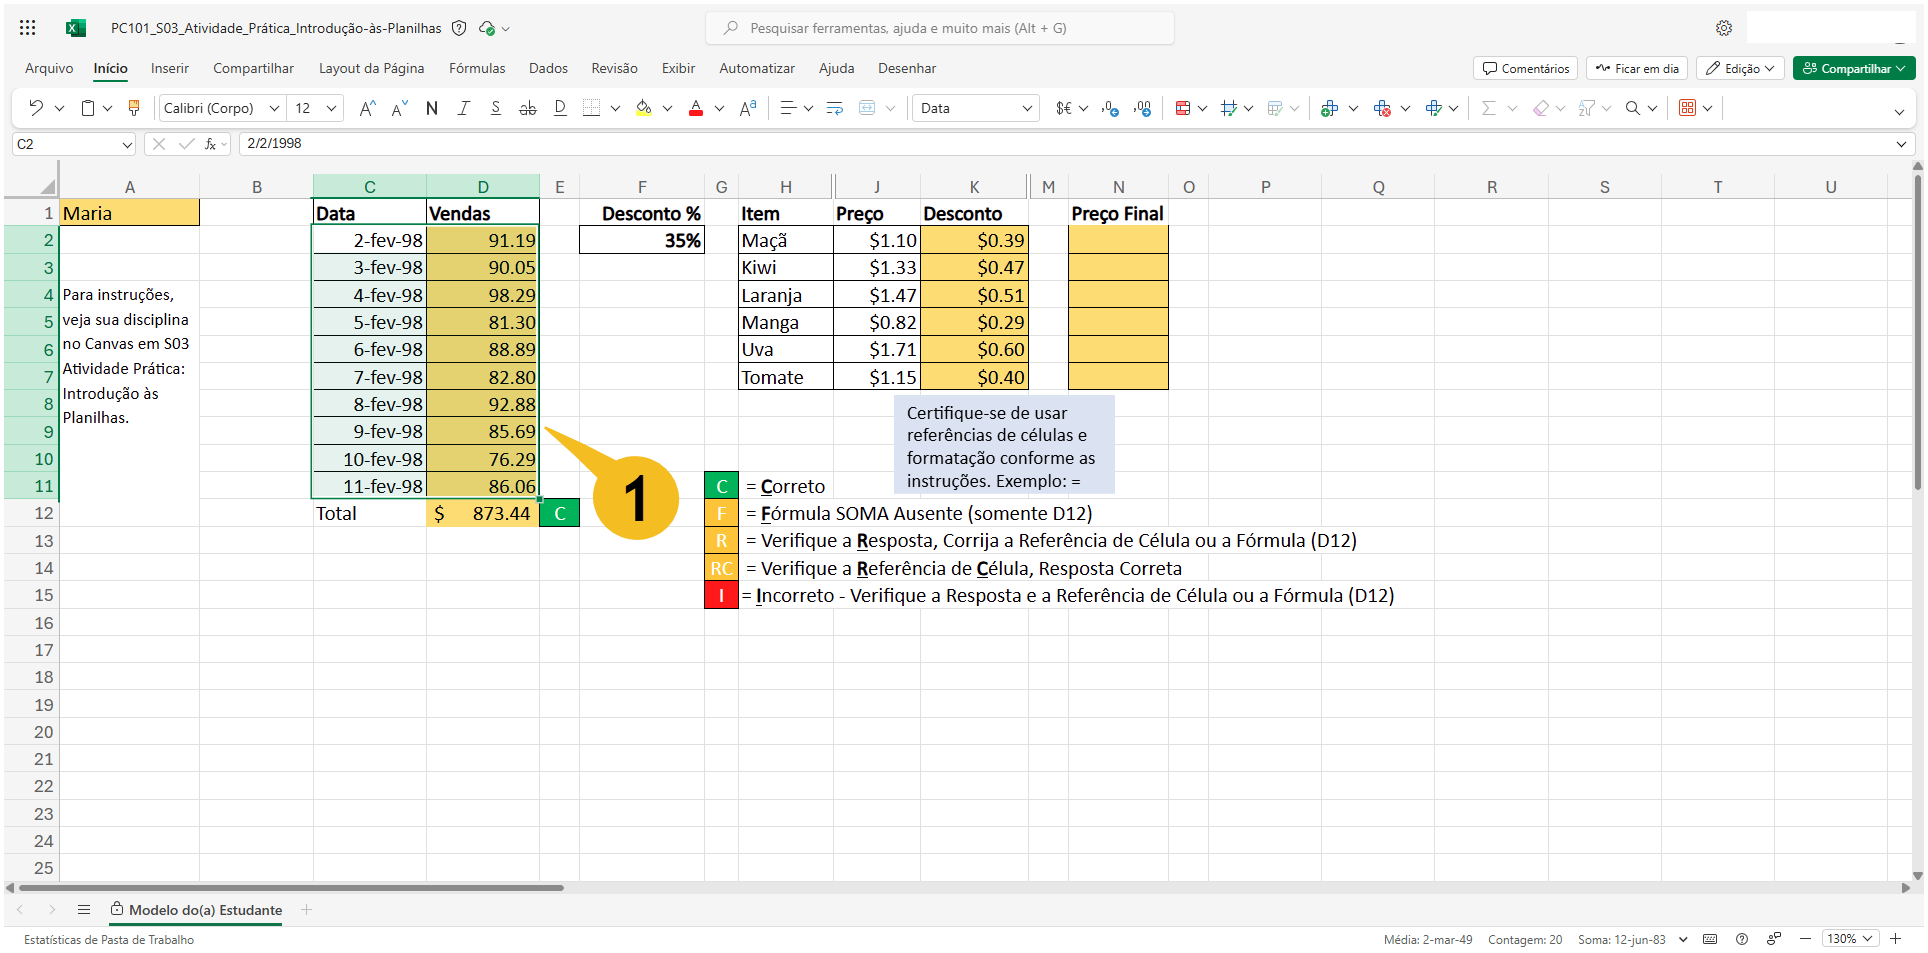Image resolution: width=1928 pixels, height=953 pixels.
Task: Increase font size with the larger A
Action: coord(367,108)
